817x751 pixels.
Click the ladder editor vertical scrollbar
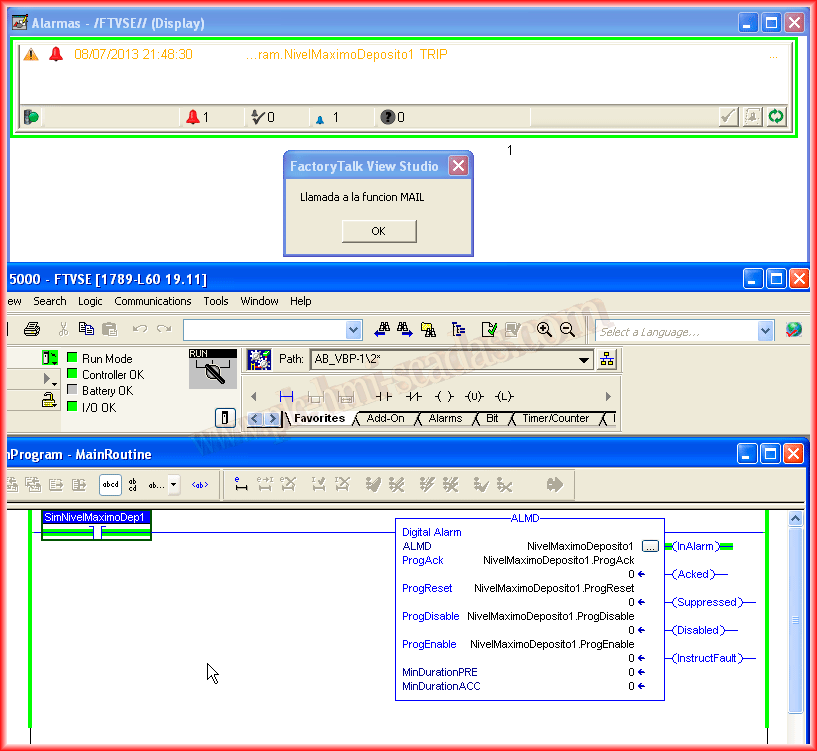pyautogui.click(x=796, y=620)
